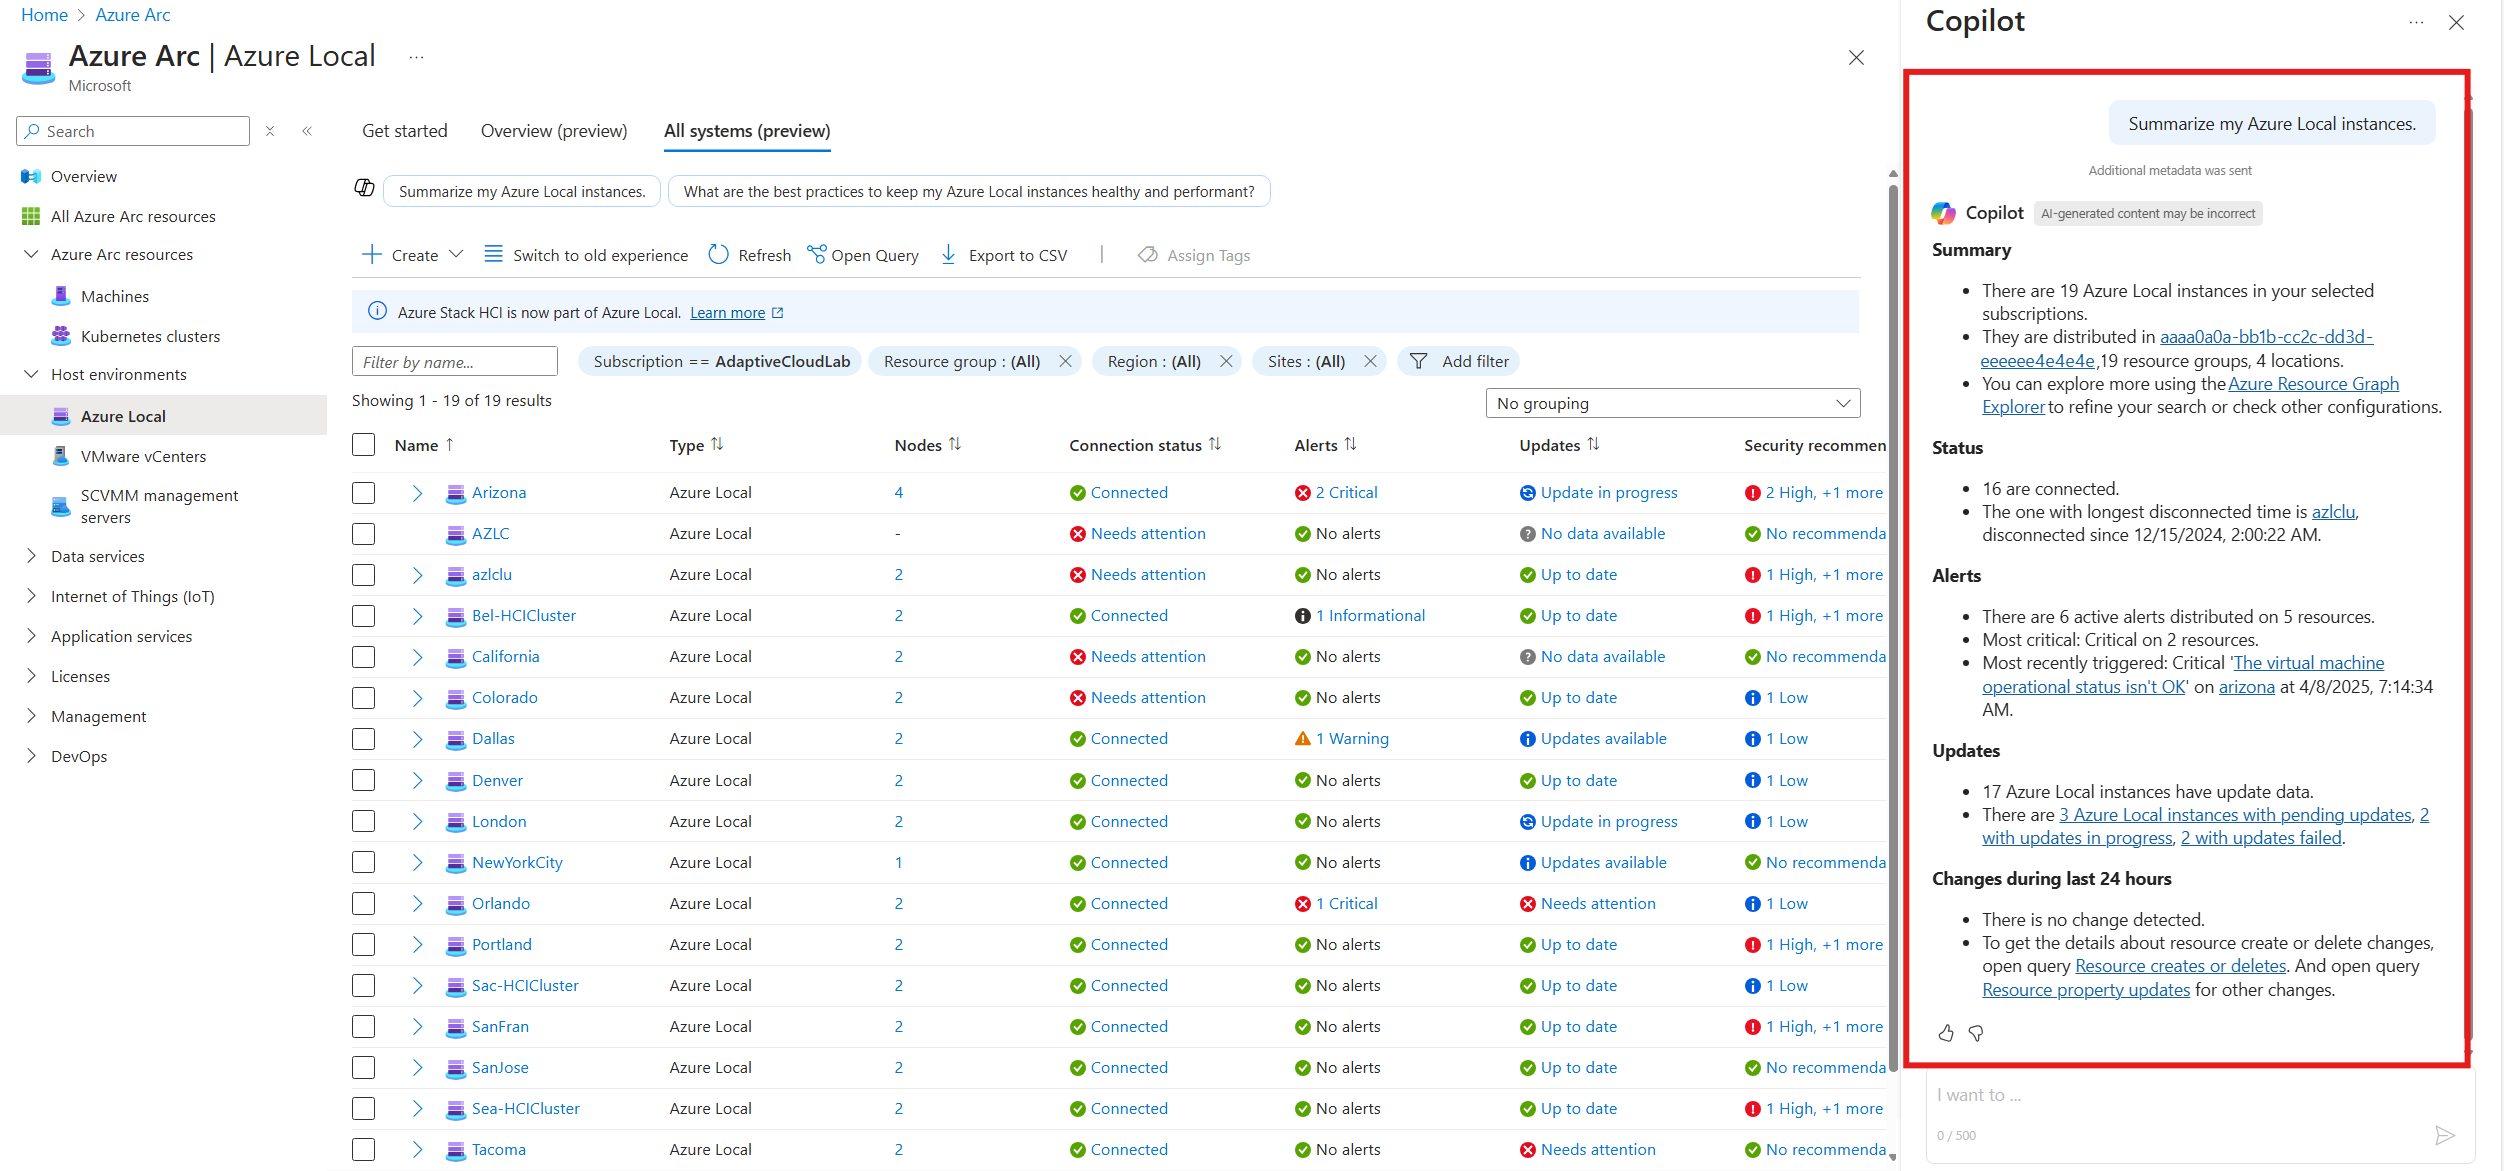Open the Learn more link

(x=727, y=313)
